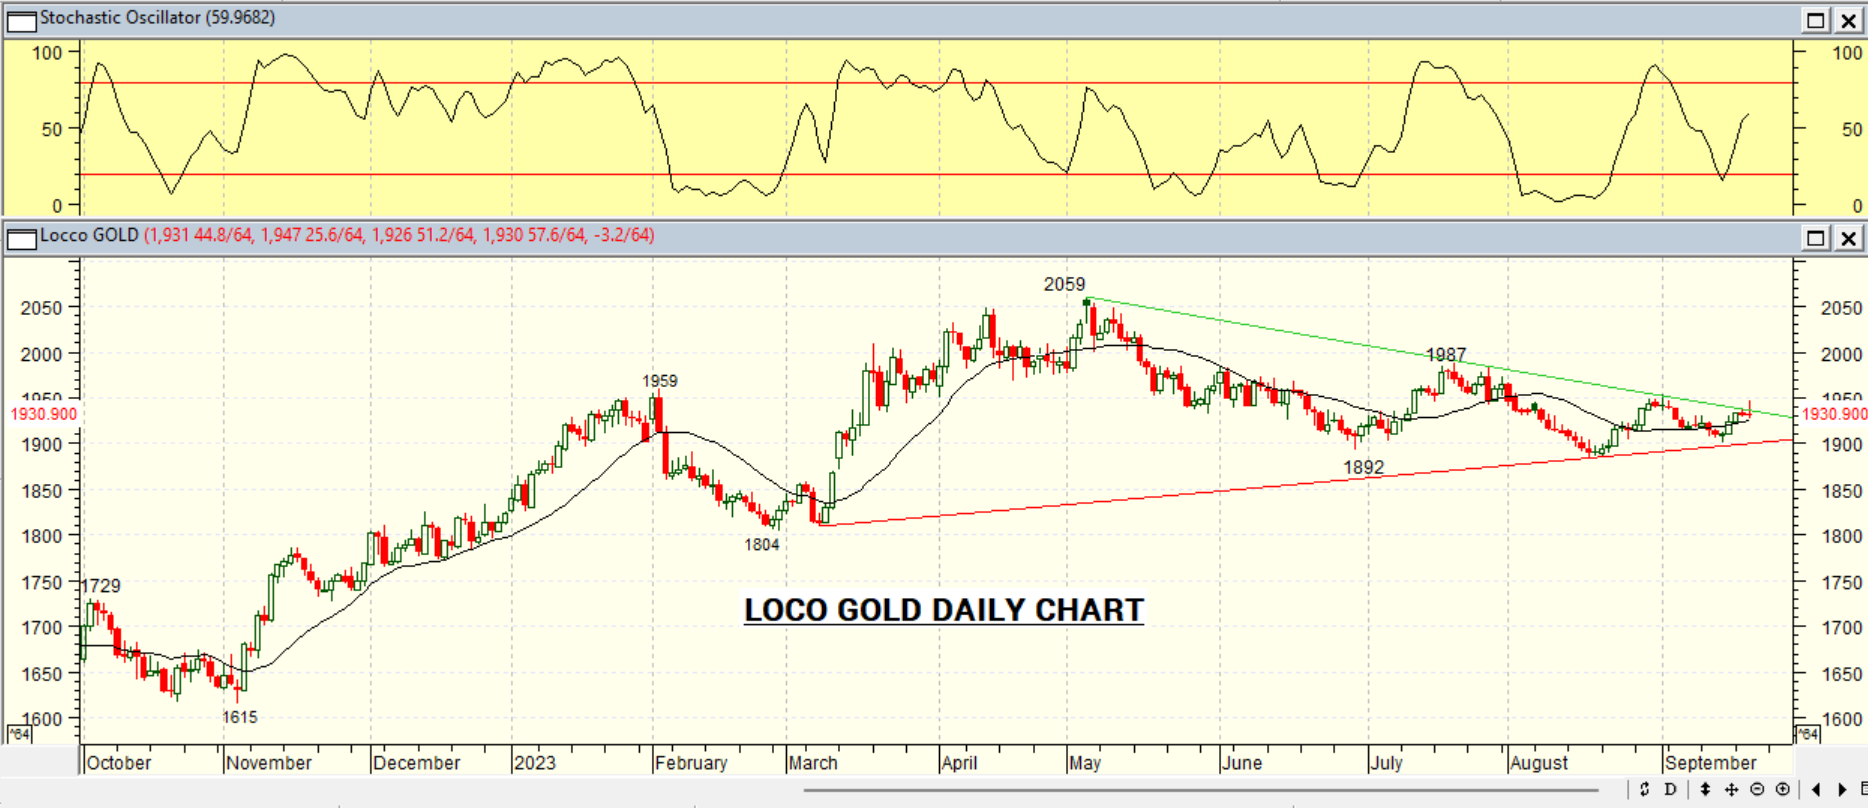The width and height of the screenshot is (1868, 808).
Task: Click the 1892 low price label
Action: [x=1364, y=468]
